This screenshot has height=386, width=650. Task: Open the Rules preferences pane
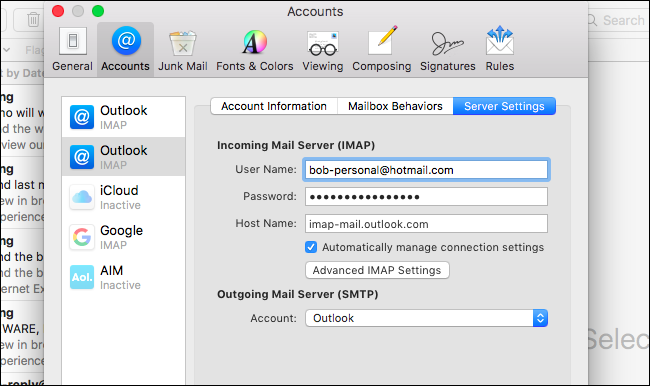point(500,49)
